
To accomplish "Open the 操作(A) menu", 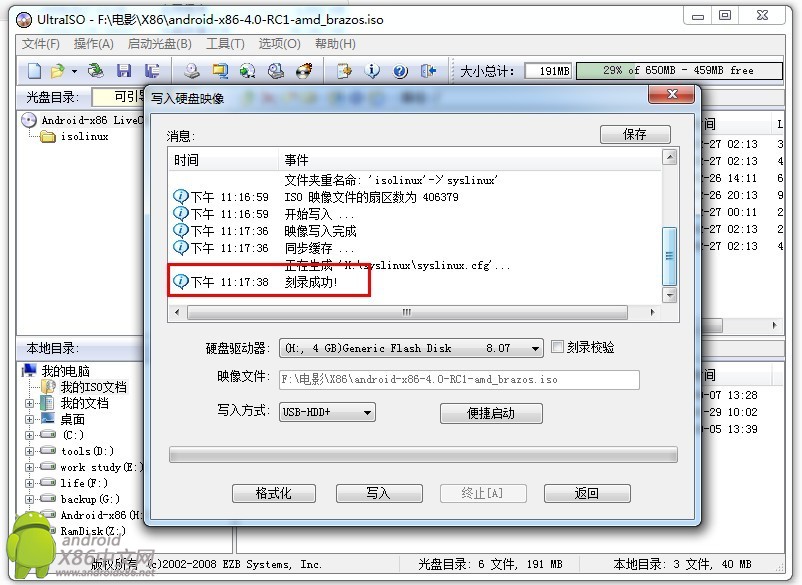I will pos(94,44).
